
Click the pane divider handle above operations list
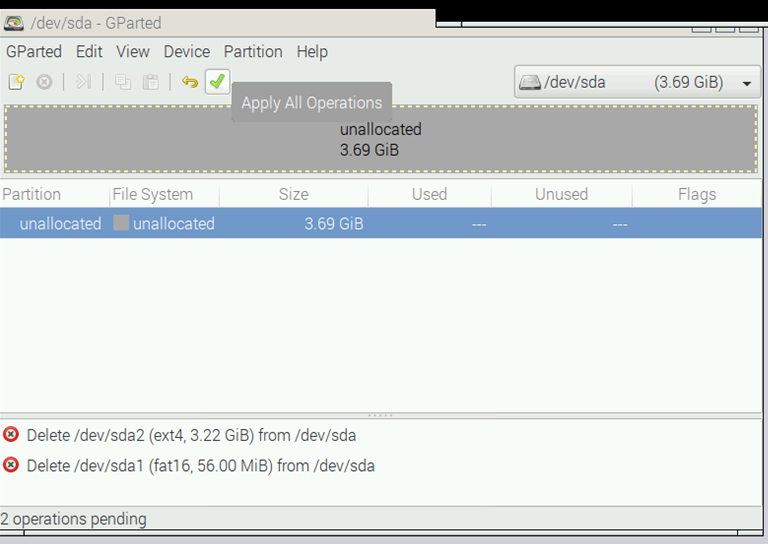[x=381, y=415]
